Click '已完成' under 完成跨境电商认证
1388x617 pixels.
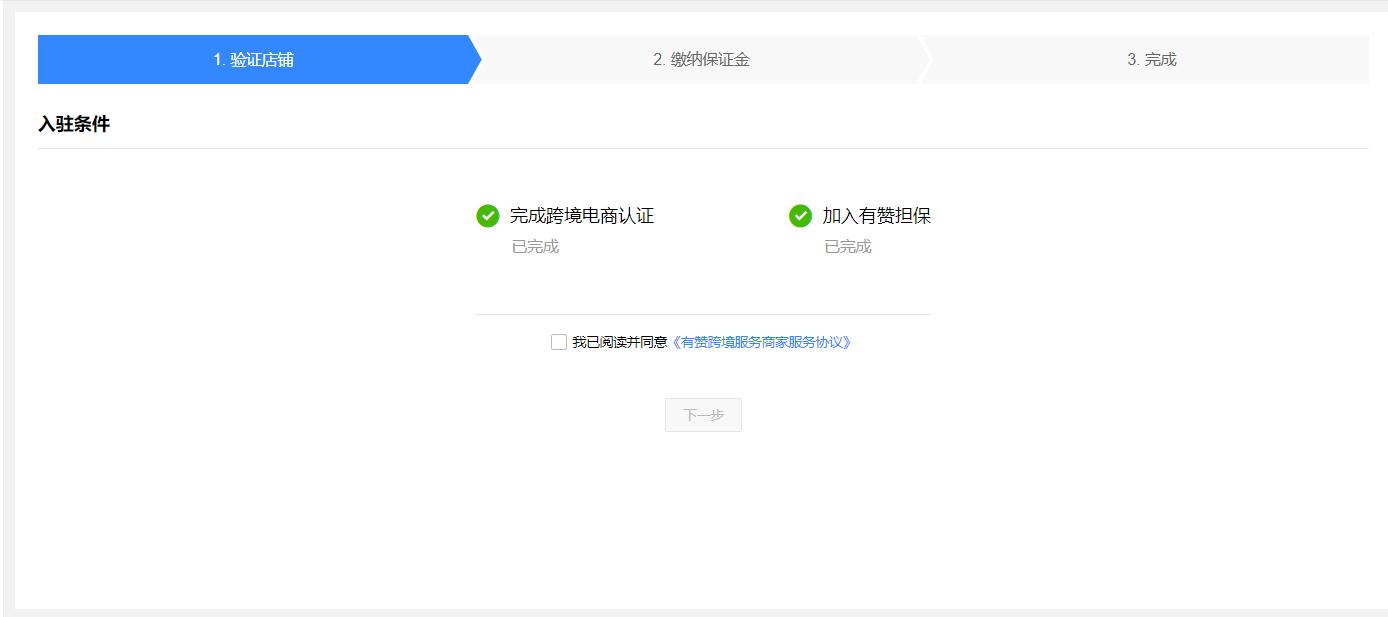(x=535, y=247)
